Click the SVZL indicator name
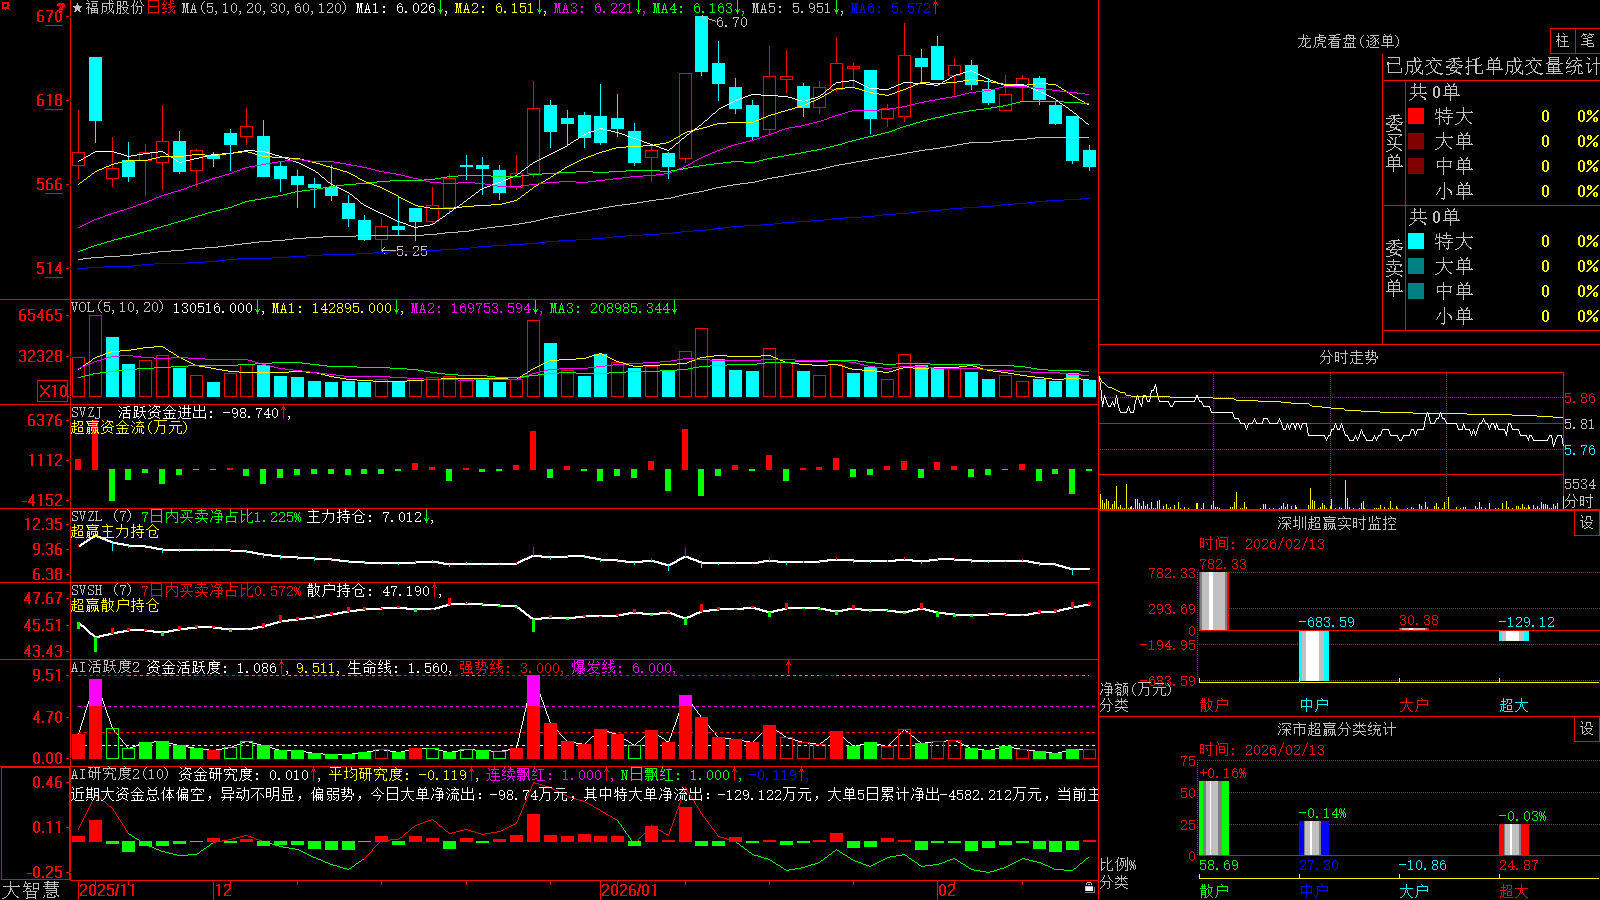This screenshot has height=900, width=1600. pyautogui.click(x=86, y=517)
